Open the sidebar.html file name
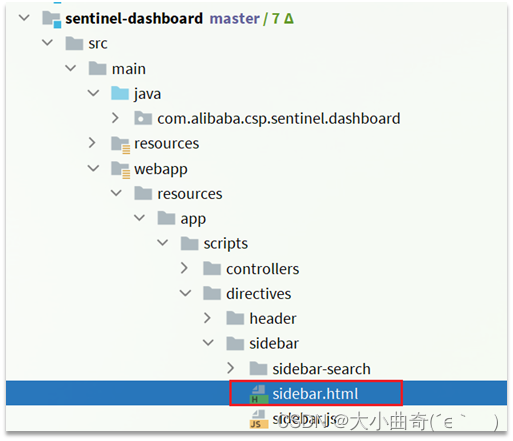Screen dimensions: 513x441 [315, 394]
